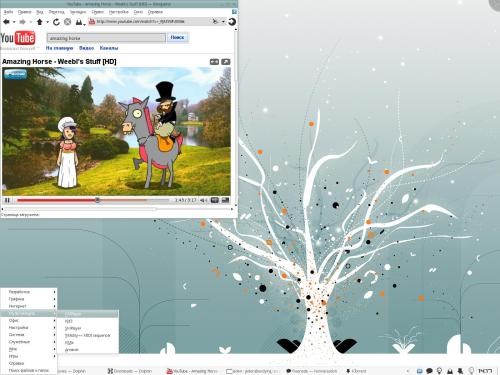This screenshot has height=375, width=500.
Task: Click the chat bubble tray icon
Action: click(429, 371)
